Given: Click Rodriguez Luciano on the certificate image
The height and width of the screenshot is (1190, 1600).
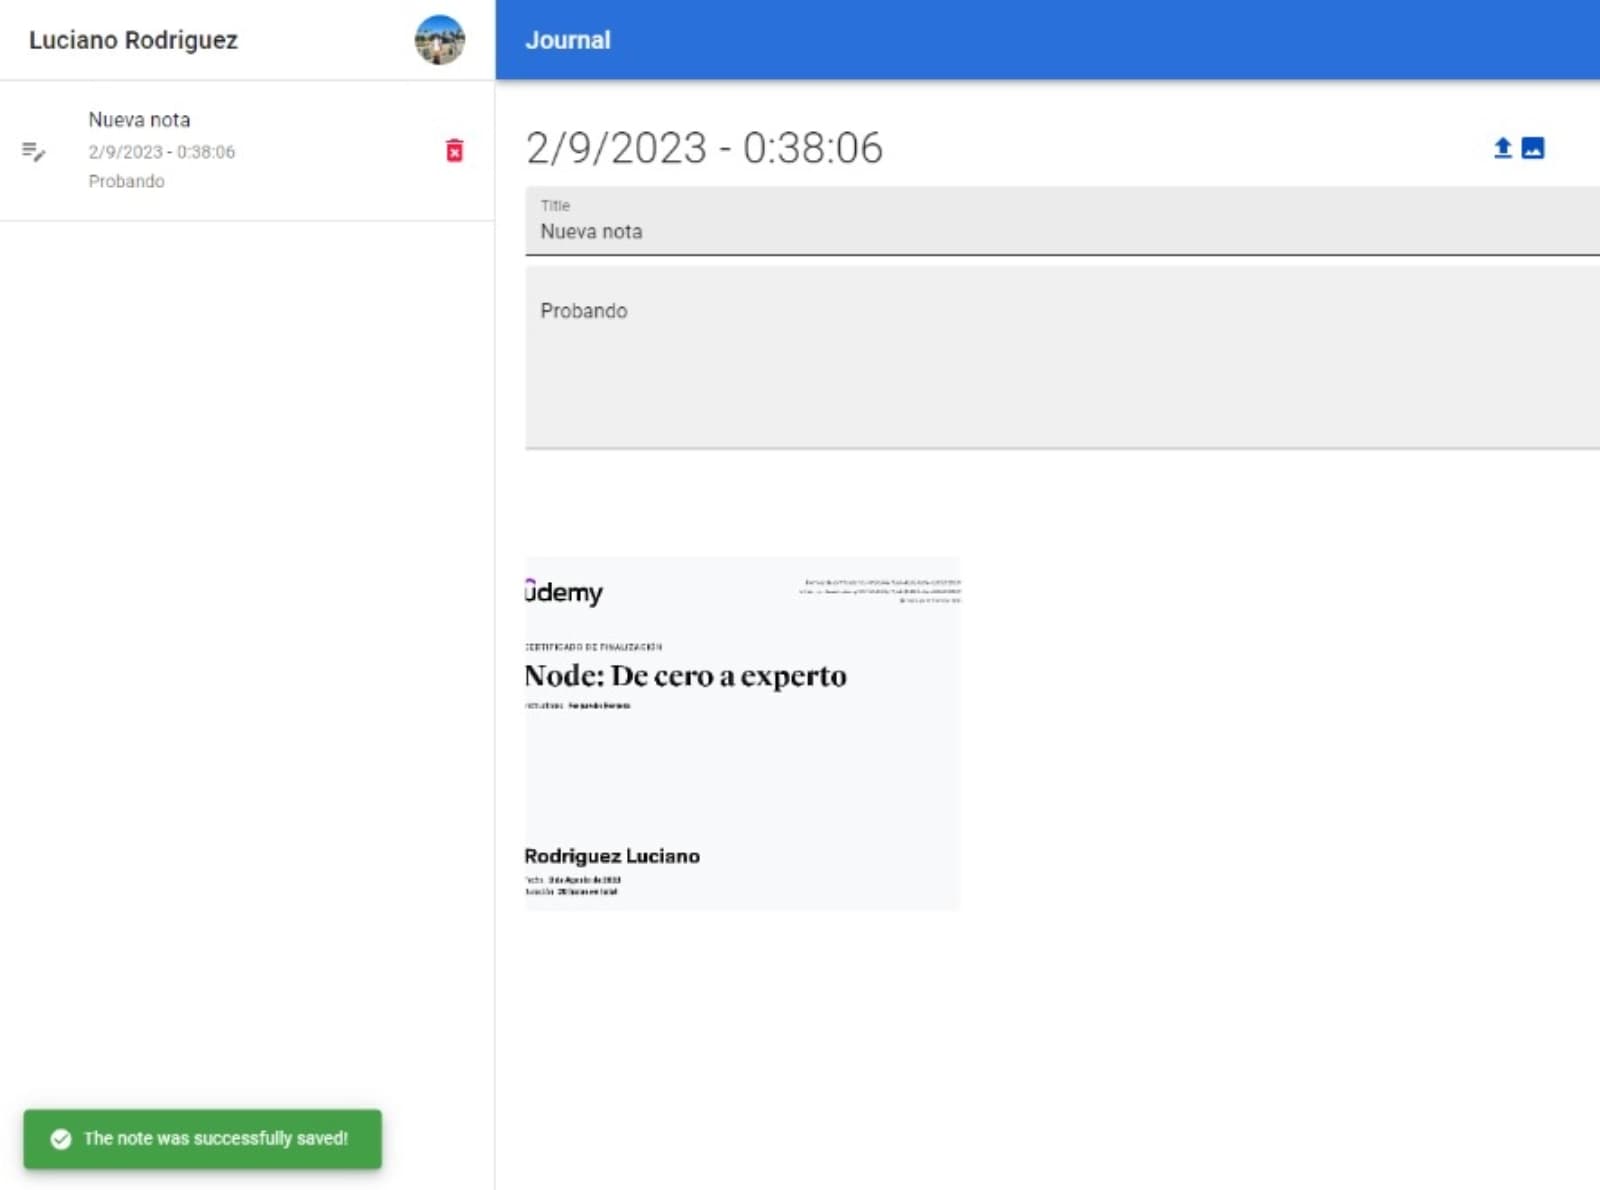Looking at the screenshot, I should click(x=612, y=855).
